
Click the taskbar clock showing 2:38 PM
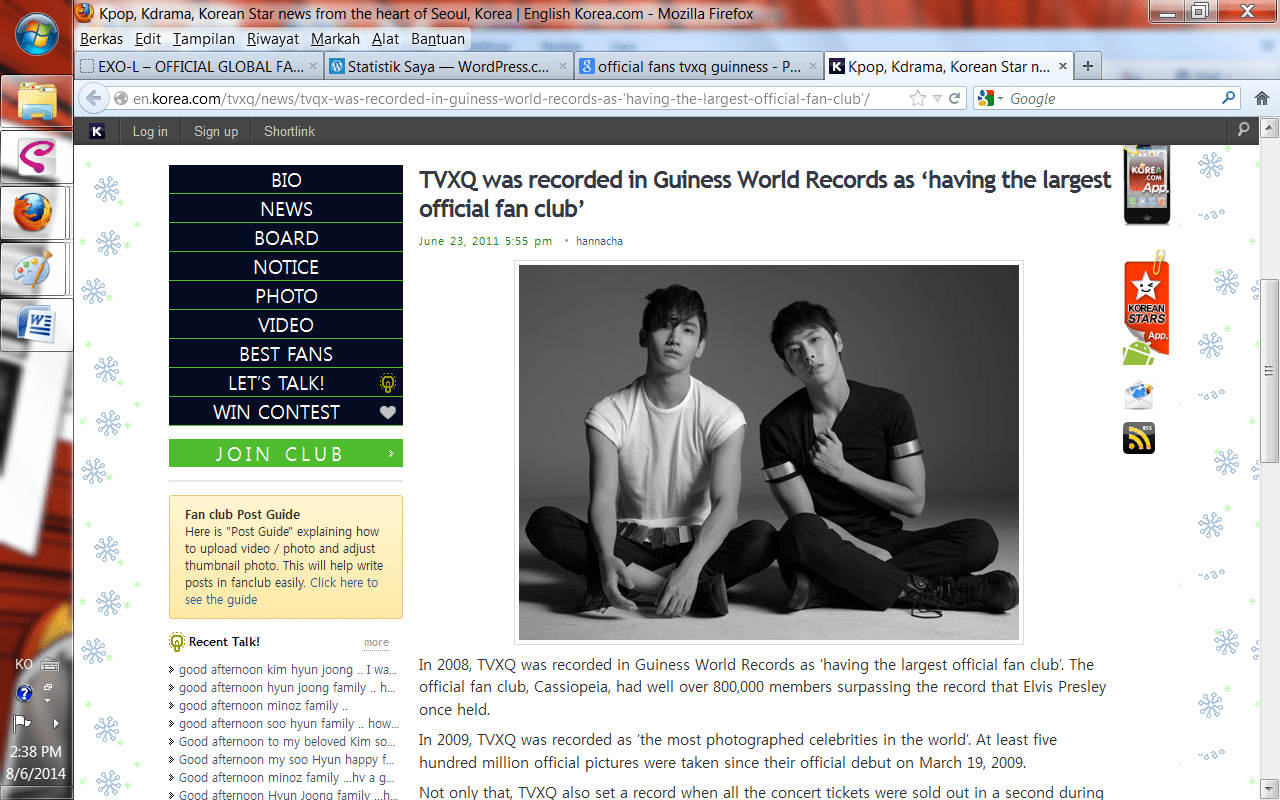36,752
